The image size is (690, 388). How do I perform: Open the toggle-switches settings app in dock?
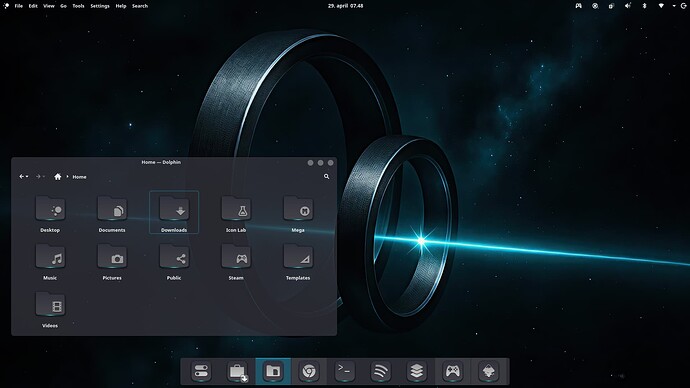pos(201,371)
